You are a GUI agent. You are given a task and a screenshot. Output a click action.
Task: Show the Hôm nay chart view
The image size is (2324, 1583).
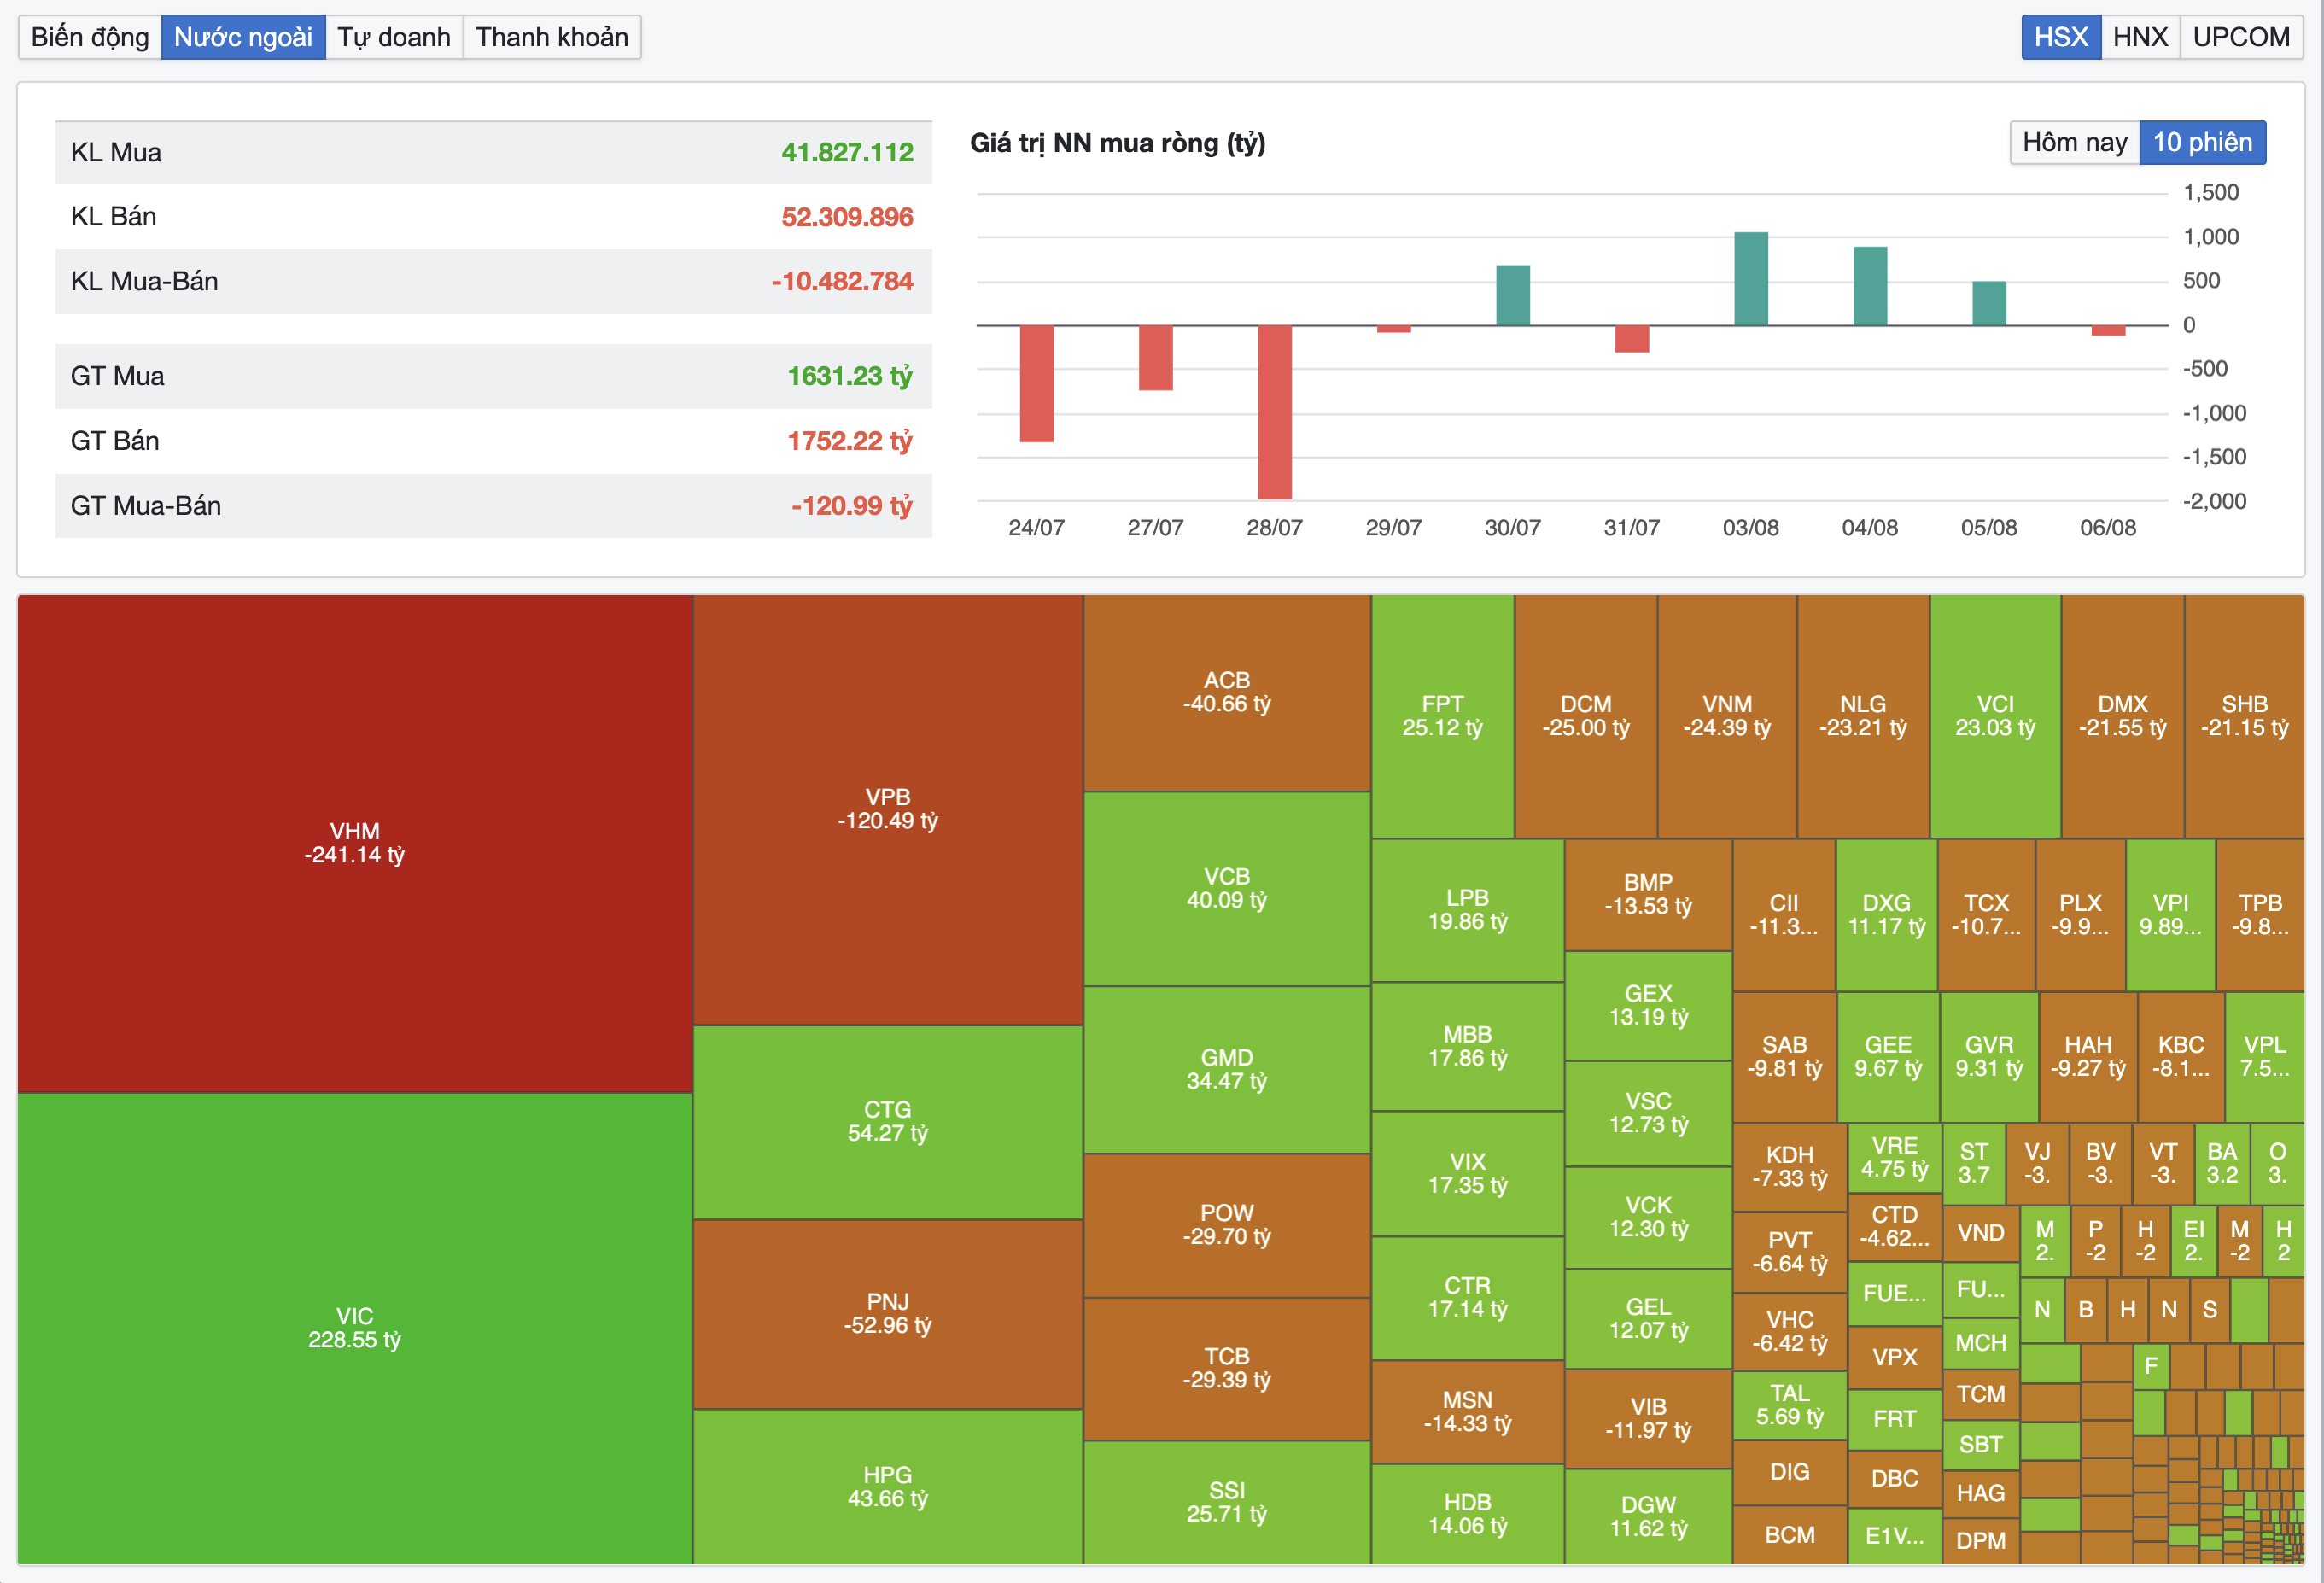(x=2074, y=142)
